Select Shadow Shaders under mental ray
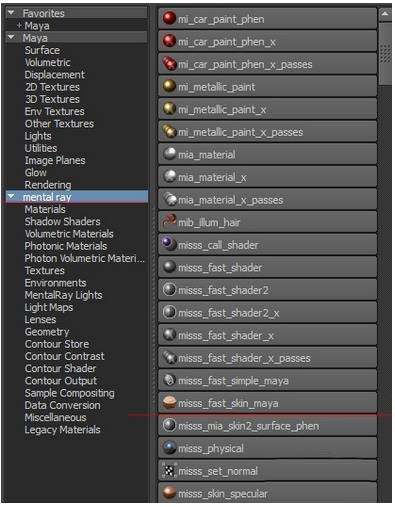This screenshot has height=507, width=395. (x=62, y=222)
